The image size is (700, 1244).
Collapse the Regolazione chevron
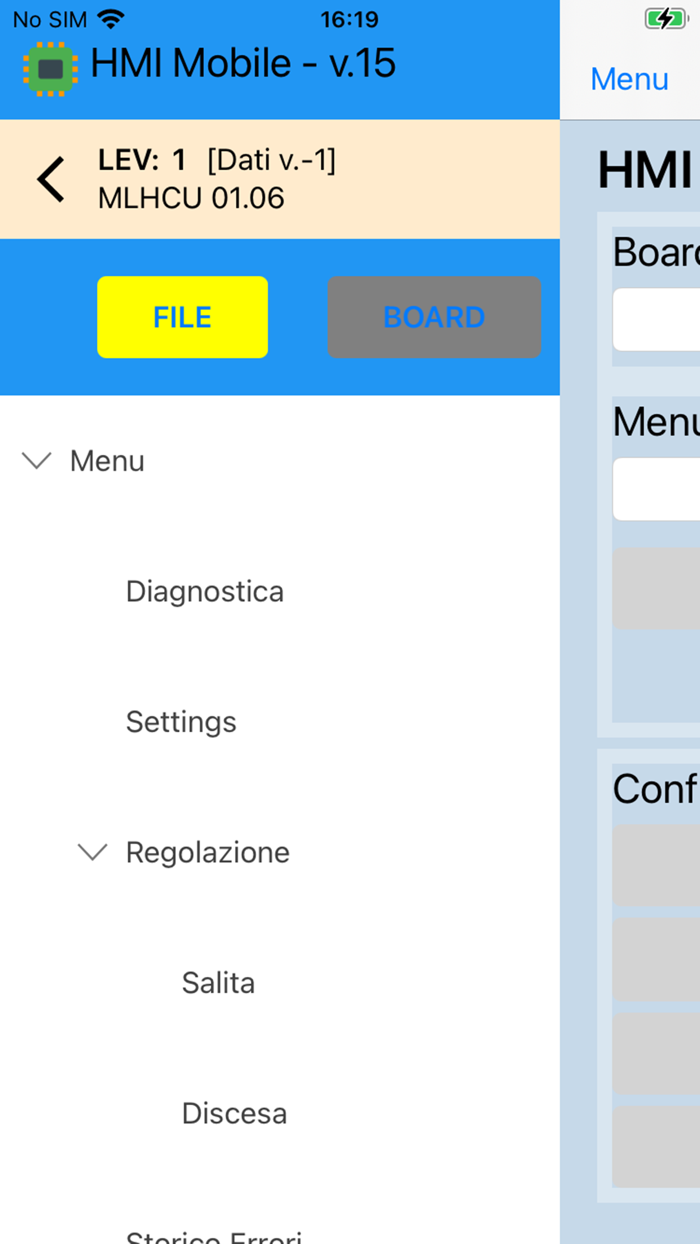(x=93, y=852)
